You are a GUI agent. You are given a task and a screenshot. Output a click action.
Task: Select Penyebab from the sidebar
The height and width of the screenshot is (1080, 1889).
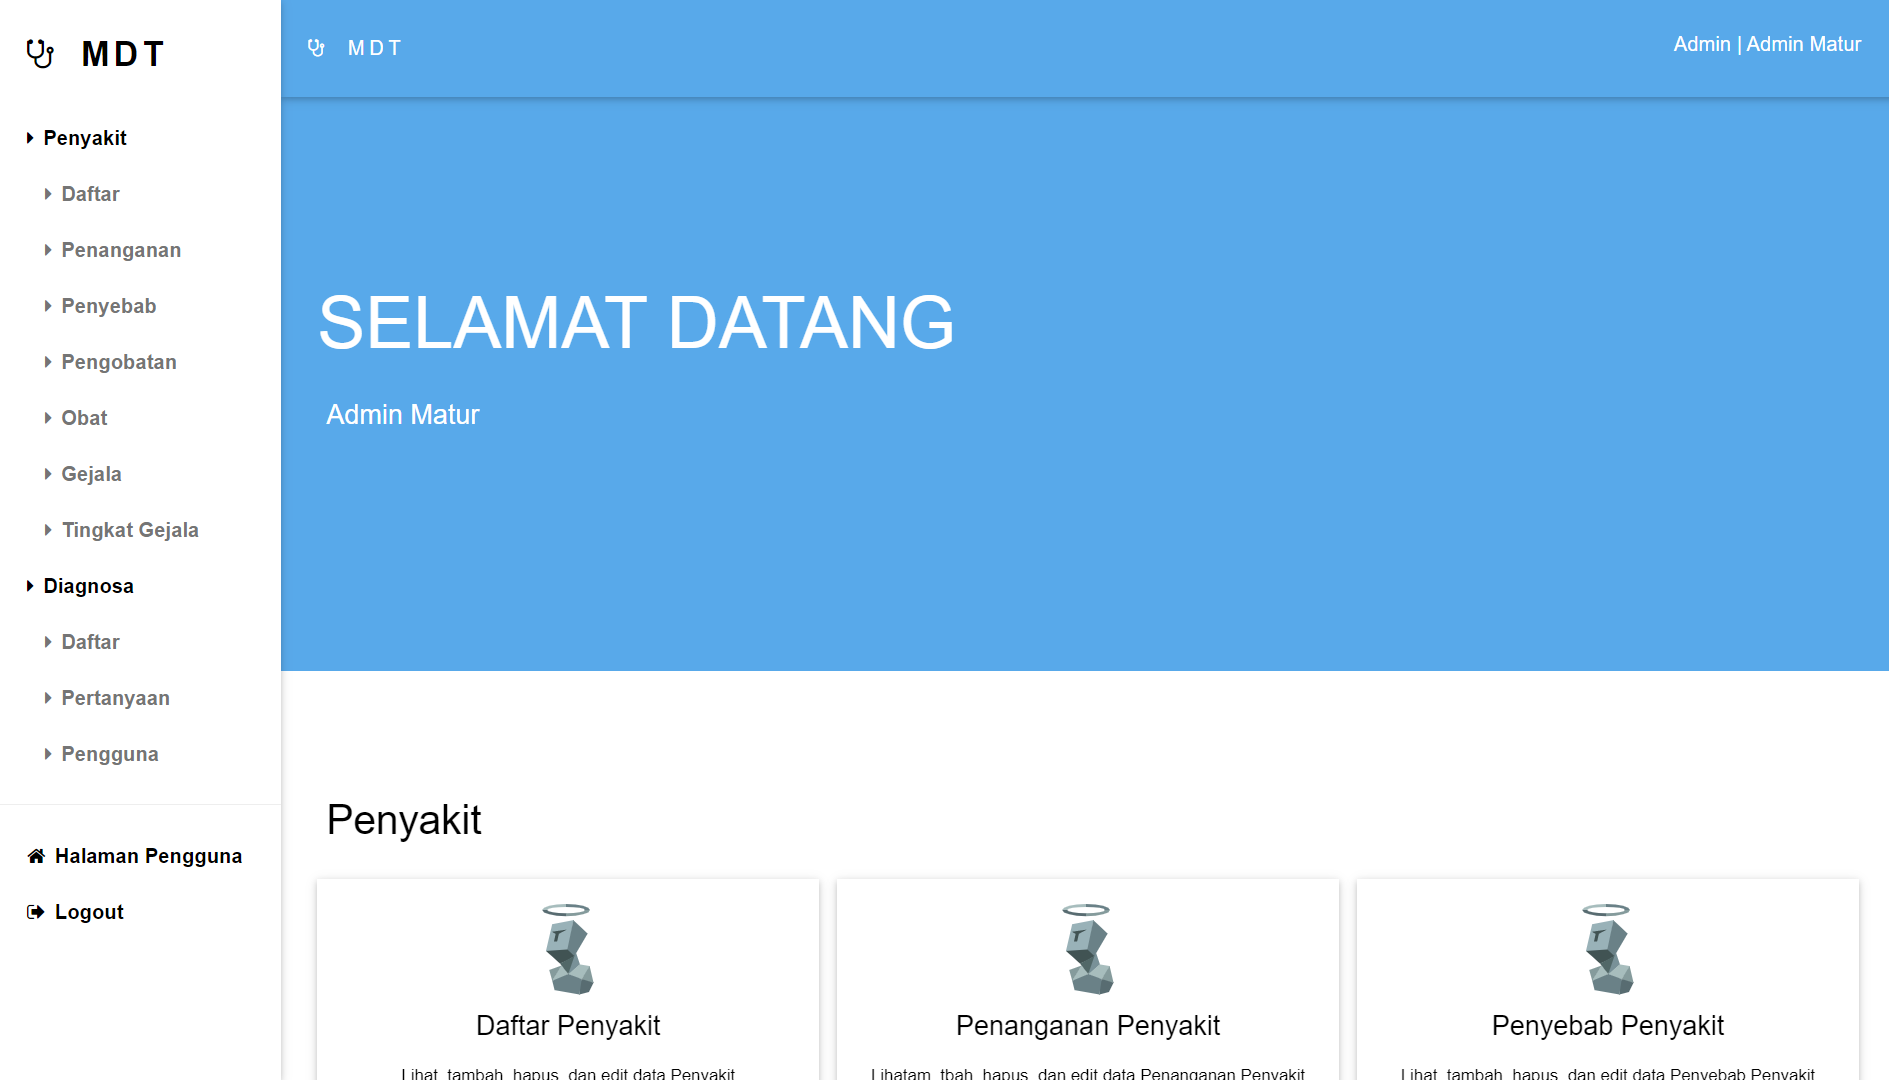pos(109,306)
